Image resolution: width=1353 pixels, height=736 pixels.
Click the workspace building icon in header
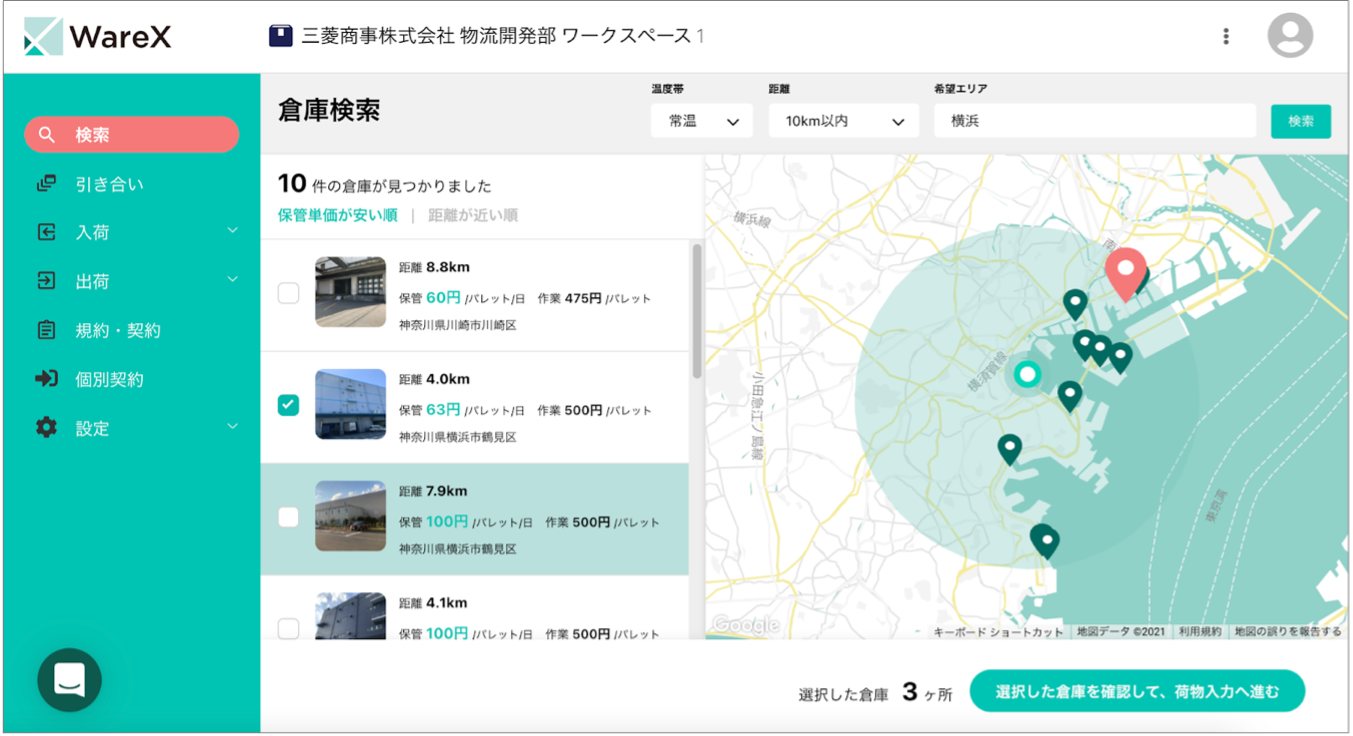[x=280, y=36]
